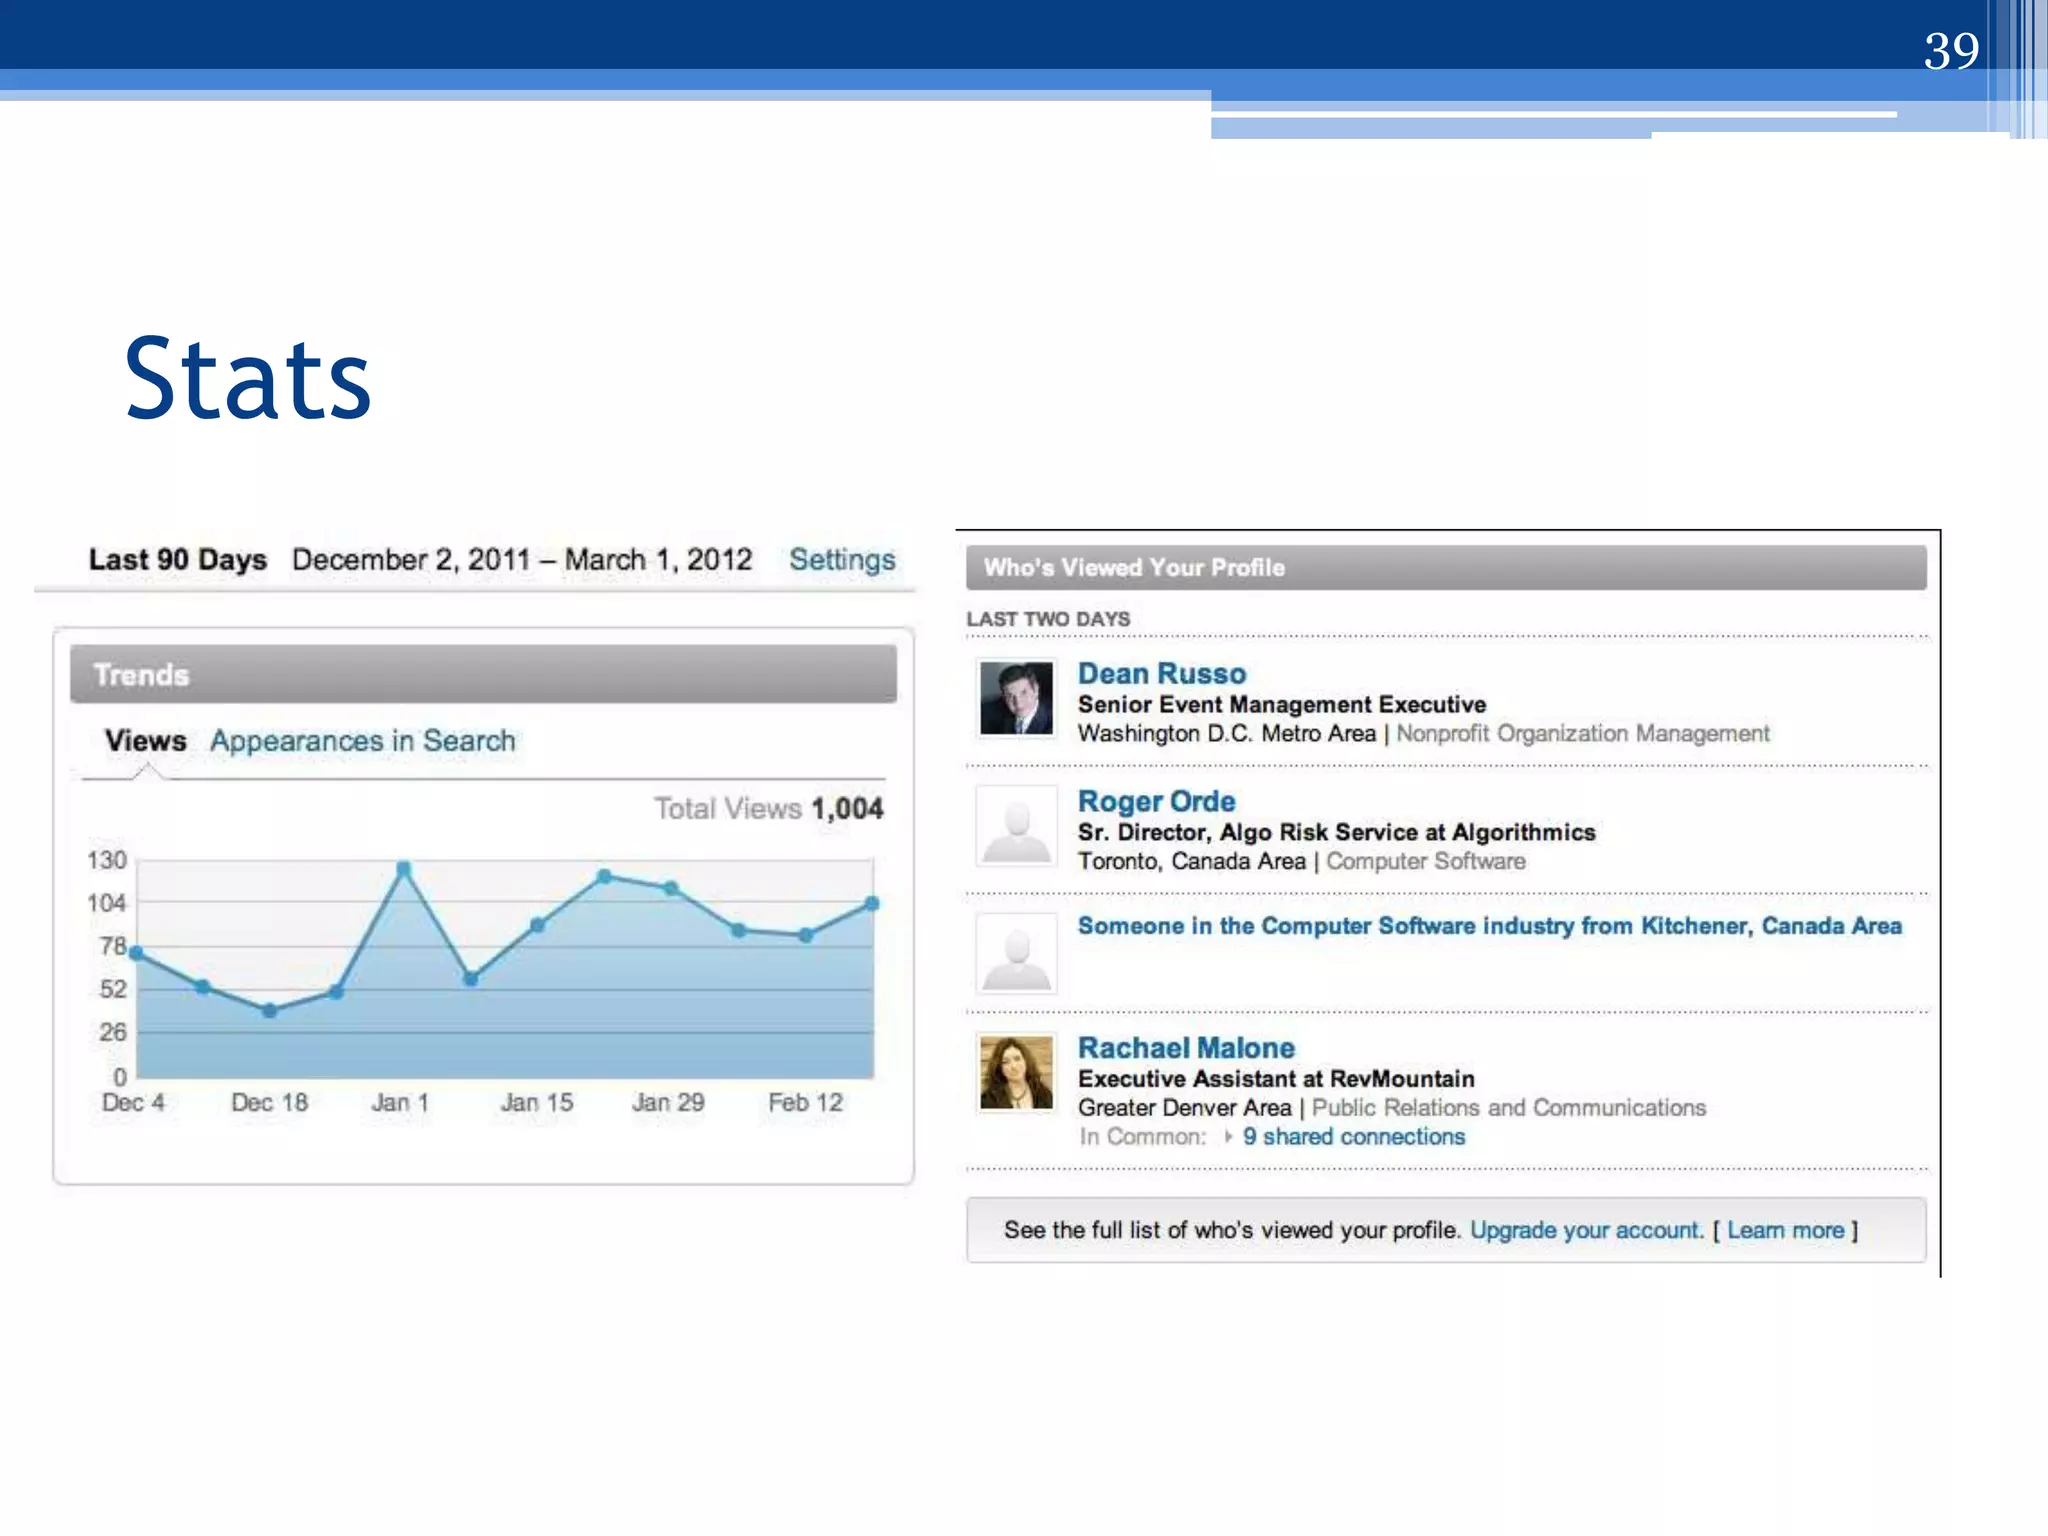The image size is (2048, 1536).
Task: Open Rachael Malone's profile name link
Action: (x=1185, y=1047)
